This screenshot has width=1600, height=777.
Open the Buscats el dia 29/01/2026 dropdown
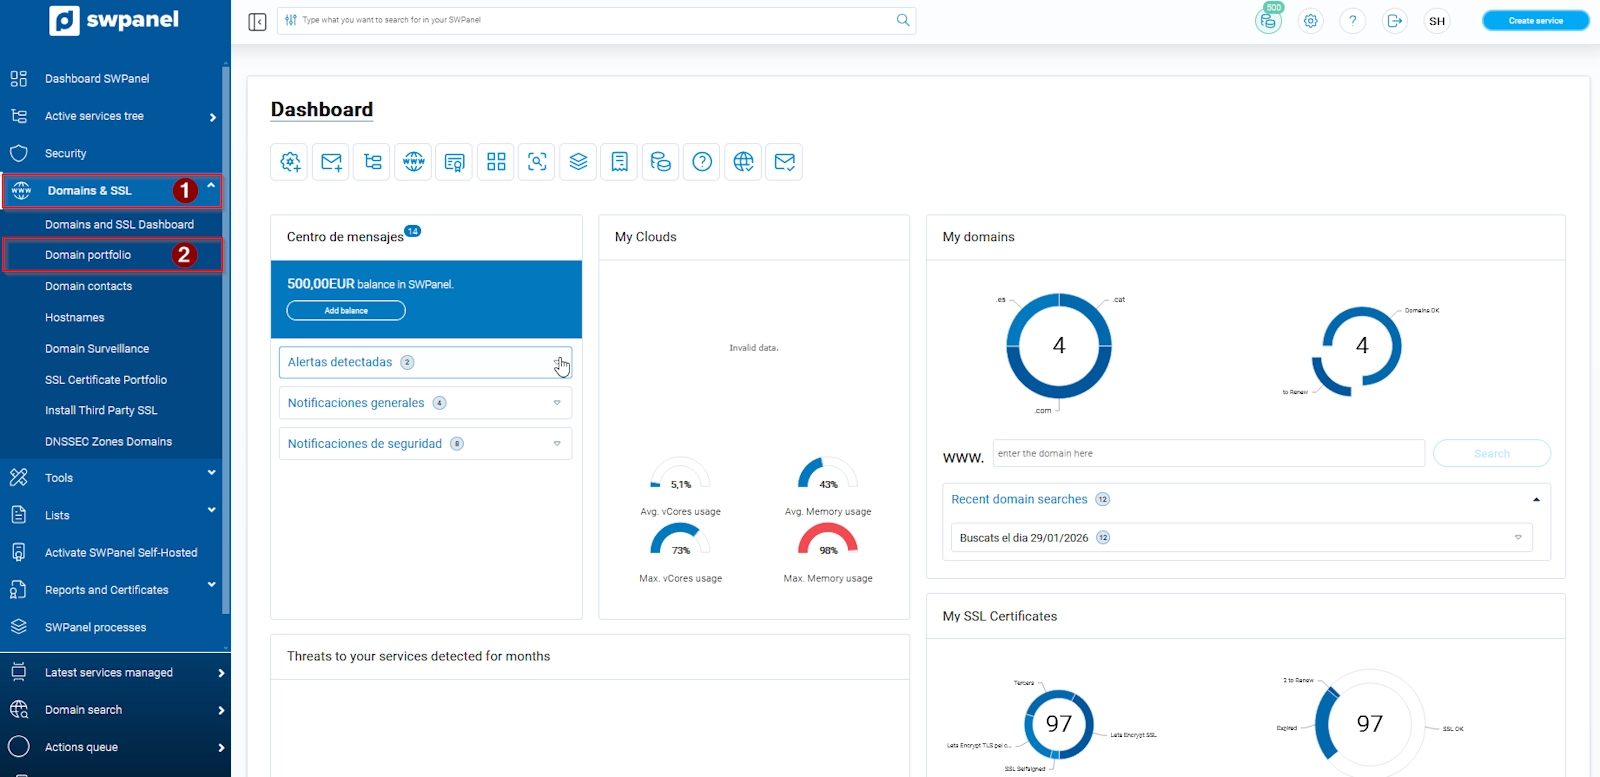1240,538
